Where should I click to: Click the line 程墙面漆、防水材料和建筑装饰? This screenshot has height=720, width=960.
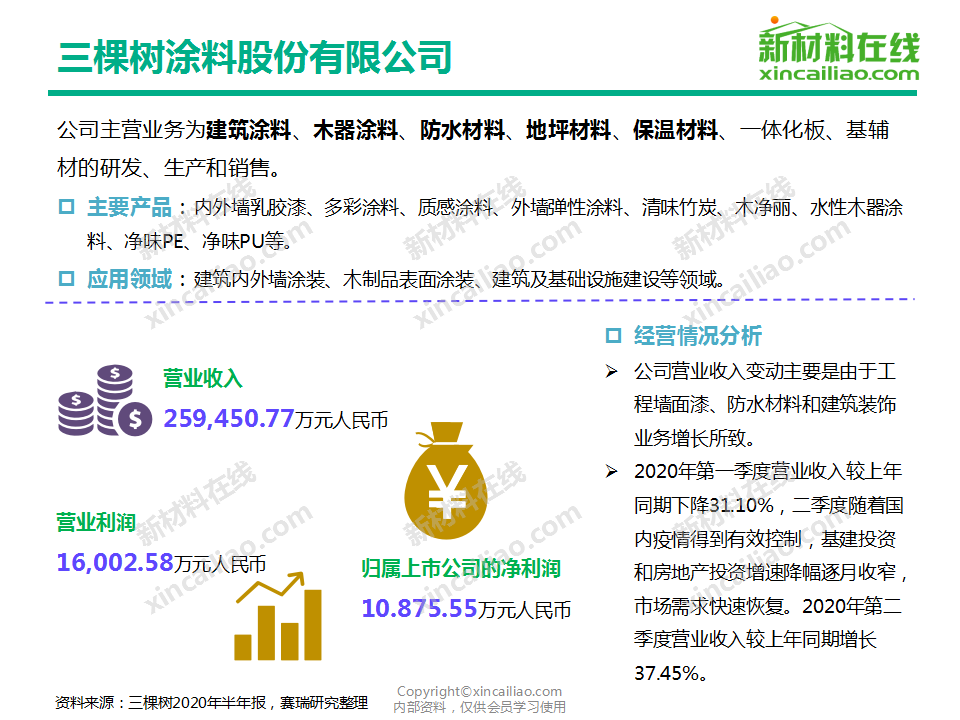pyautogui.click(x=765, y=405)
